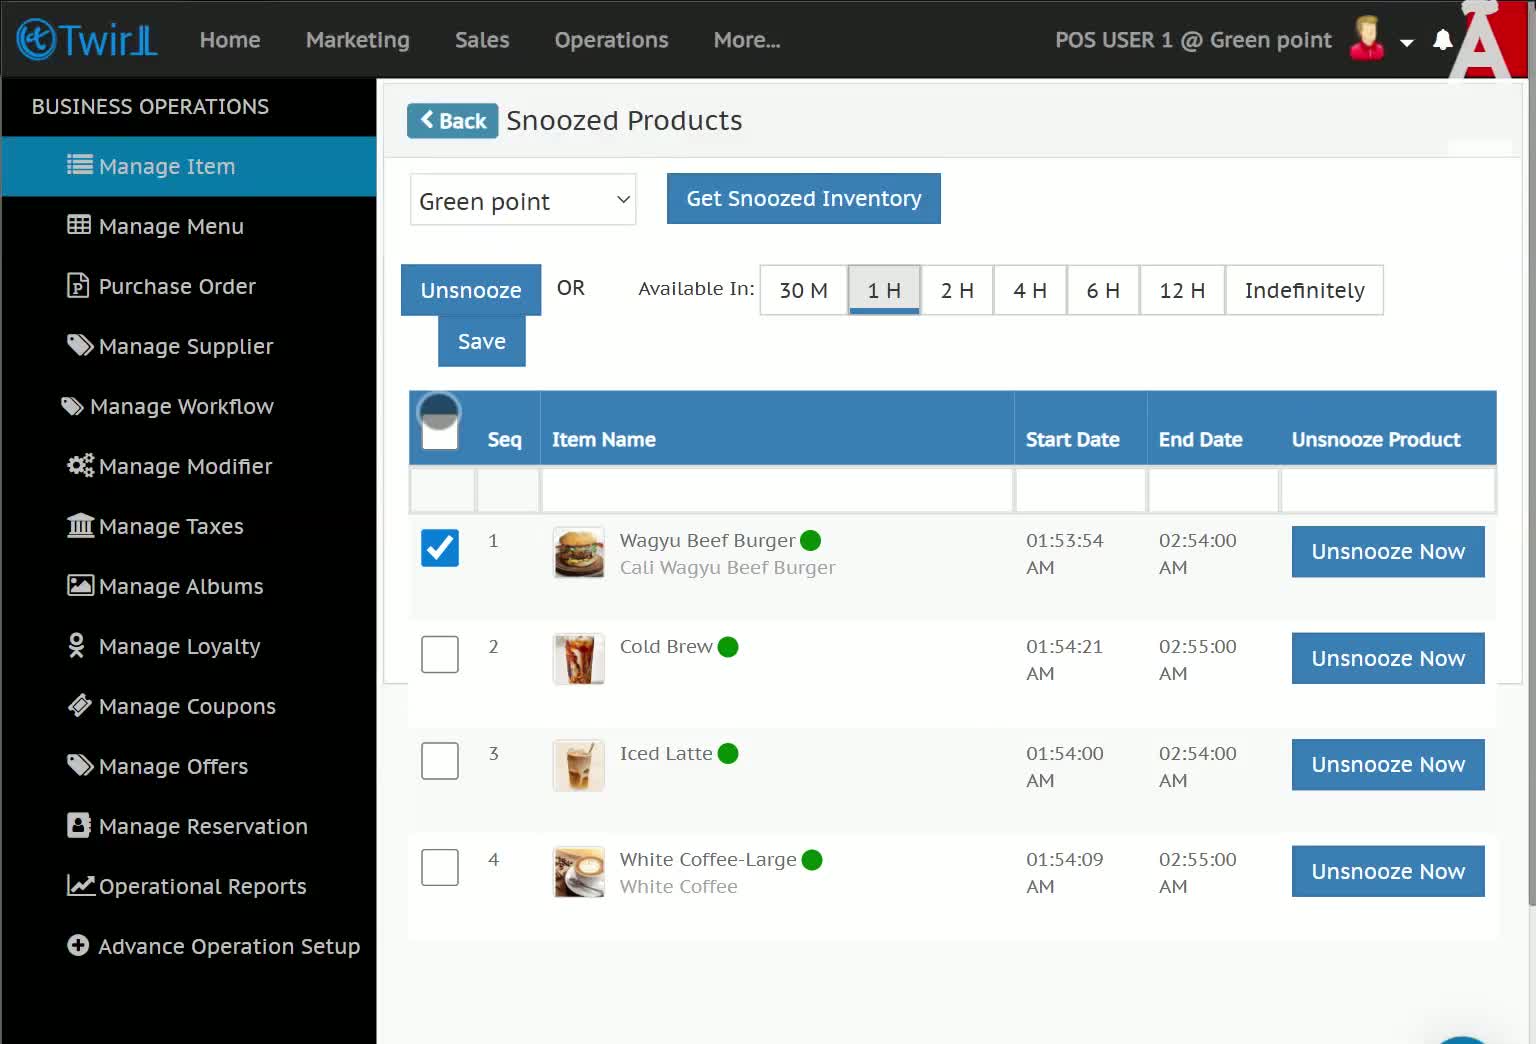Image resolution: width=1536 pixels, height=1044 pixels.
Task: Check the Cold Brew row checkbox
Action: pos(440,654)
